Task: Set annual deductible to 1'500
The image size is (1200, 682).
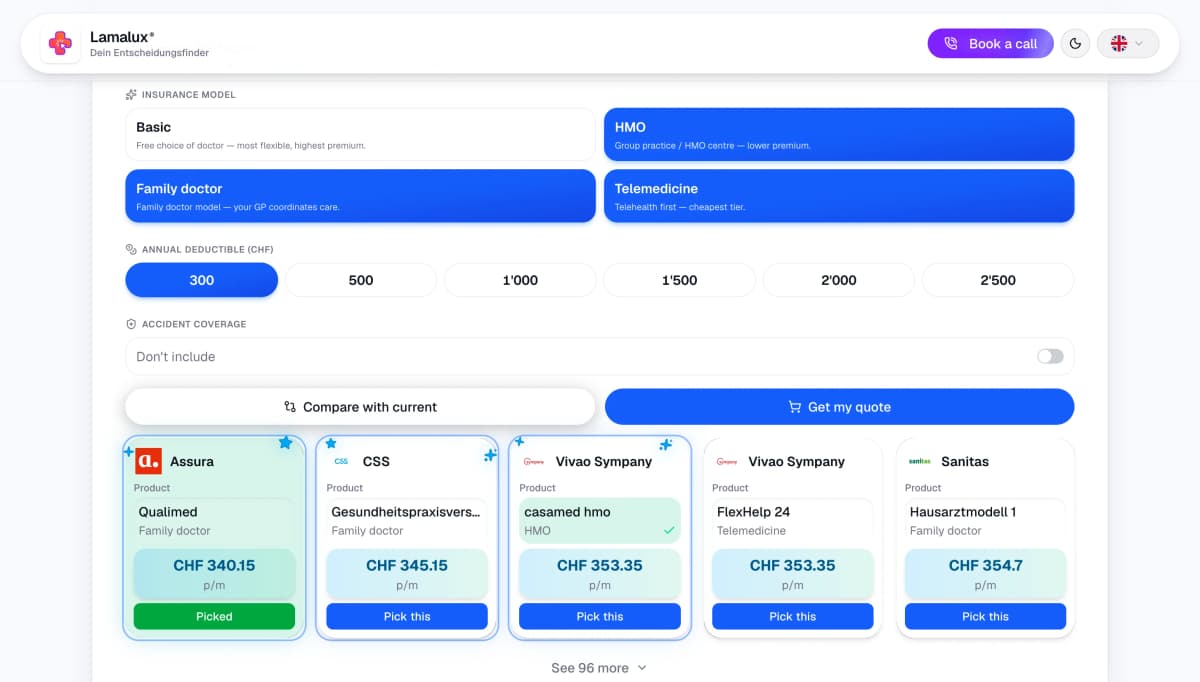Action: coord(679,280)
